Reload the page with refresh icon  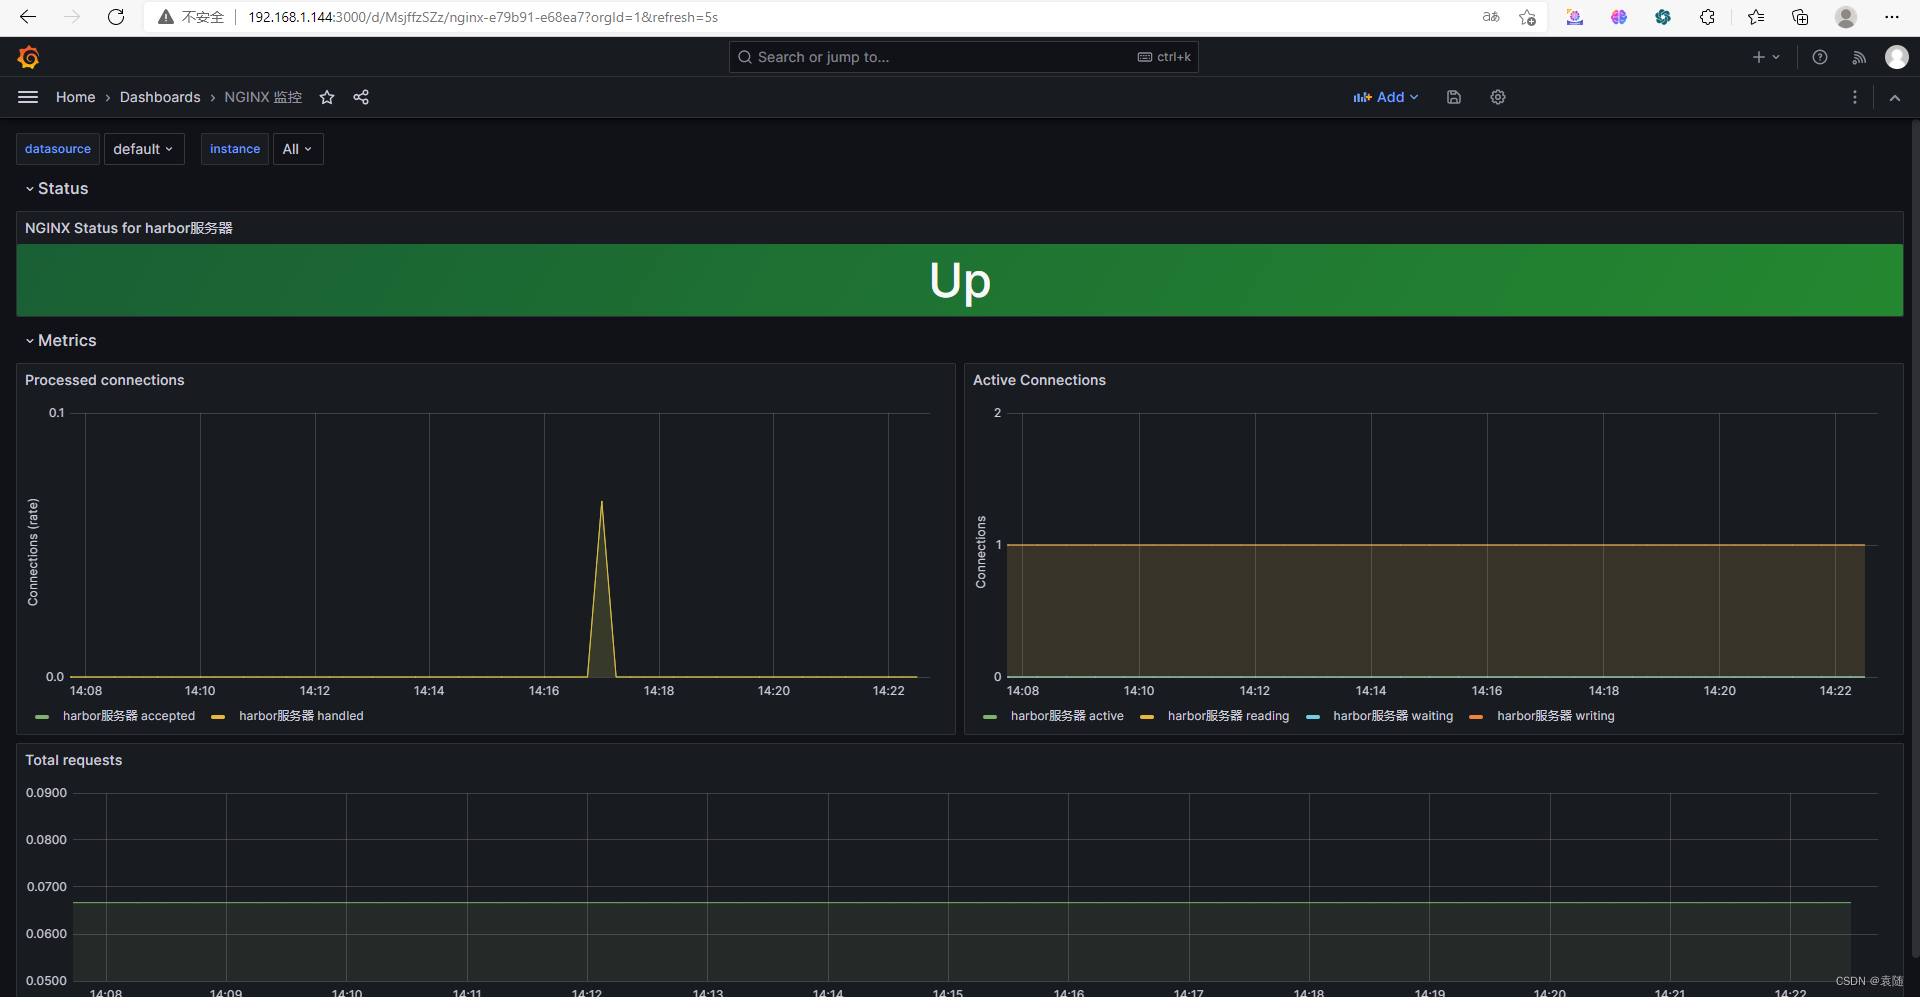(116, 17)
